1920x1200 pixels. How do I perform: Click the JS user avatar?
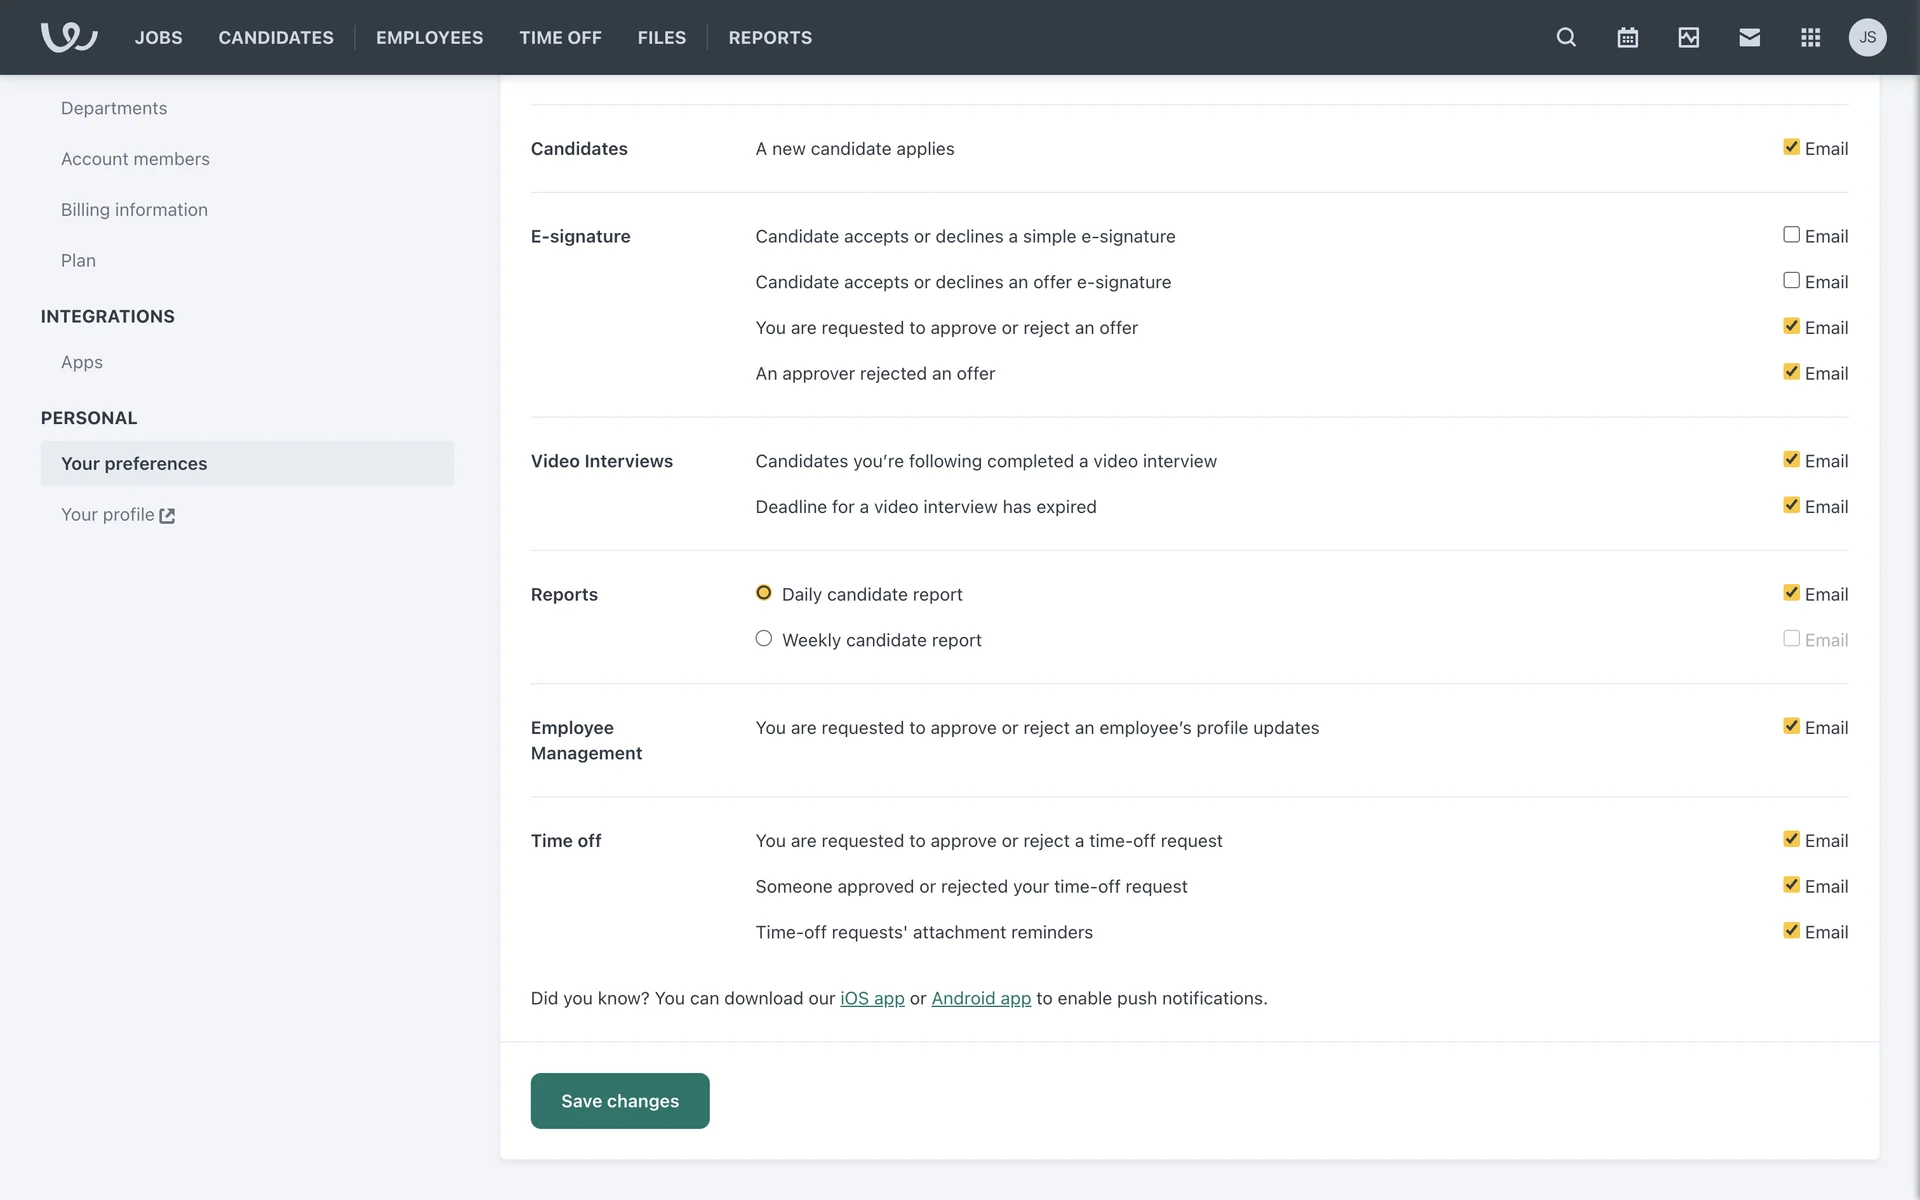point(1867,37)
